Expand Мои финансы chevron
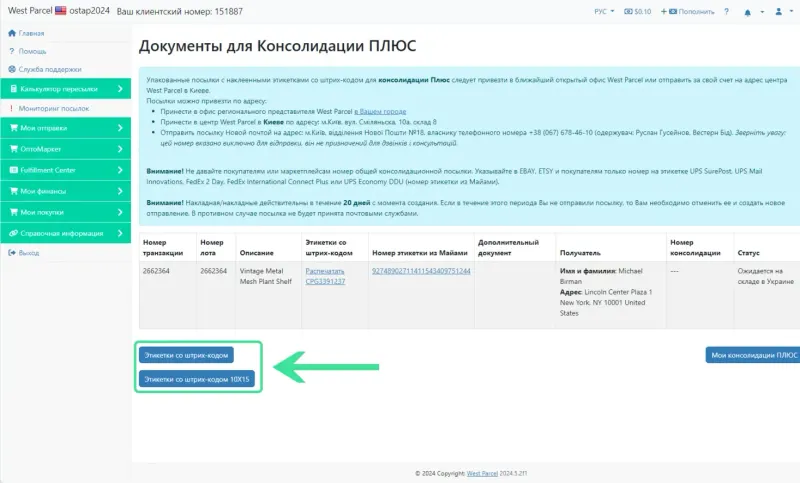The height and width of the screenshot is (483, 800). [120, 191]
